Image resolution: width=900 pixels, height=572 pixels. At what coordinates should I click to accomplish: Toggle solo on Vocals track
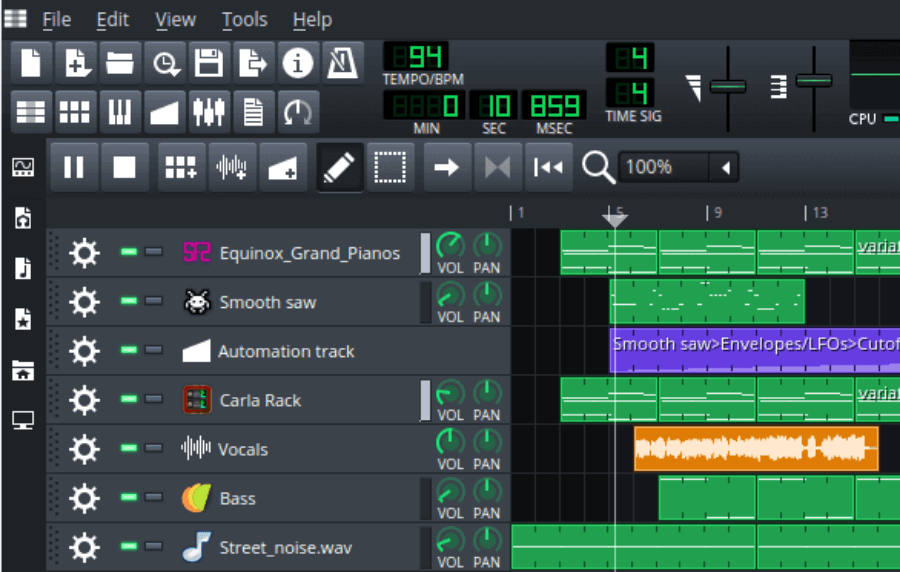click(153, 449)
